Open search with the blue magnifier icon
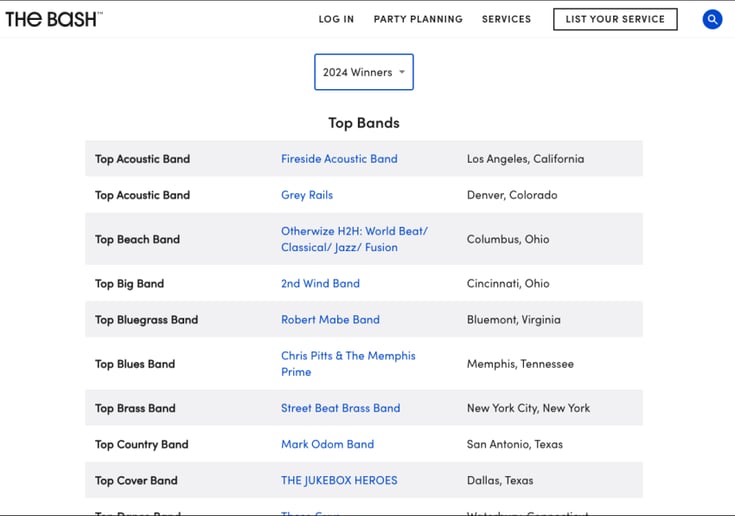The image size is (735, 516). (712, 19)
